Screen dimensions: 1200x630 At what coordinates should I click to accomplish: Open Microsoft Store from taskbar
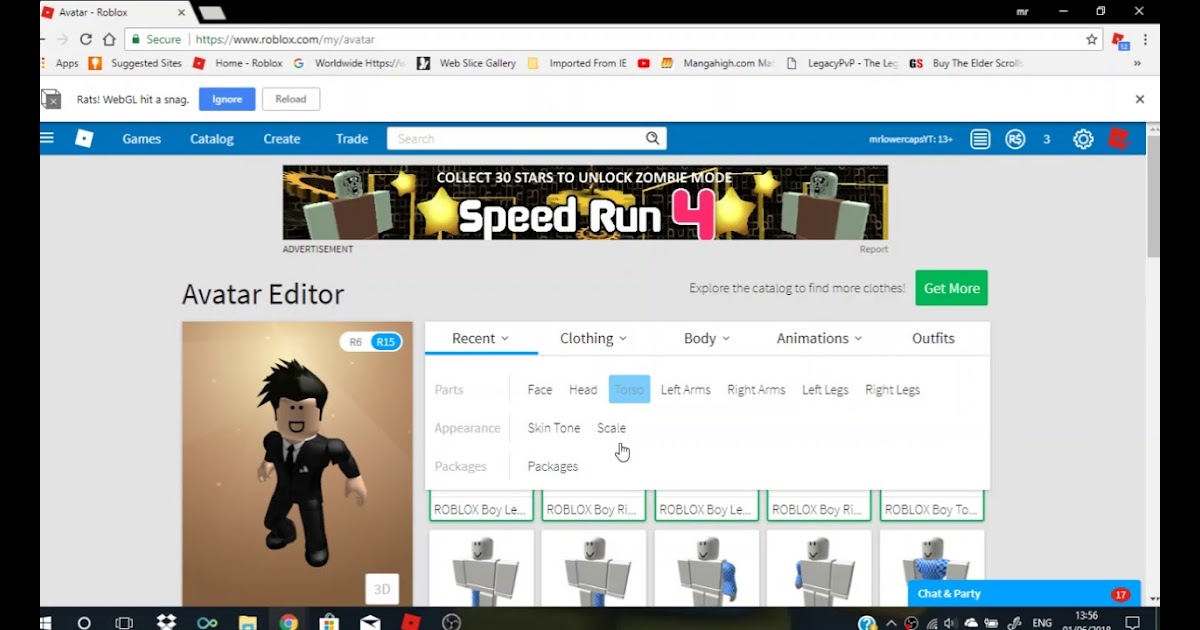[329, 622]
